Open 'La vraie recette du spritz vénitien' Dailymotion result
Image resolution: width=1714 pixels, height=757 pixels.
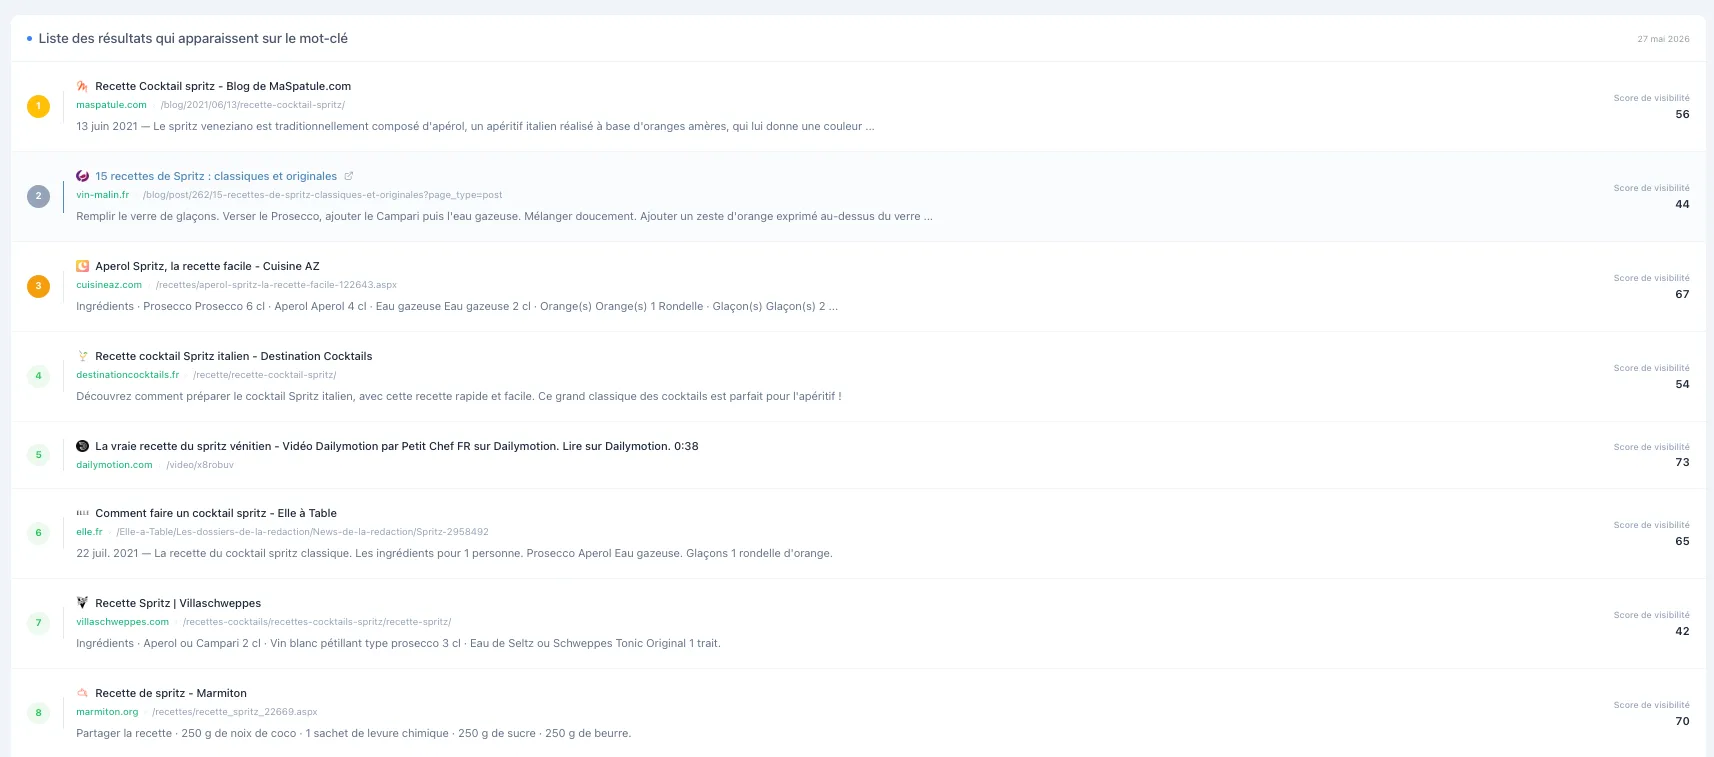[397, 446]
